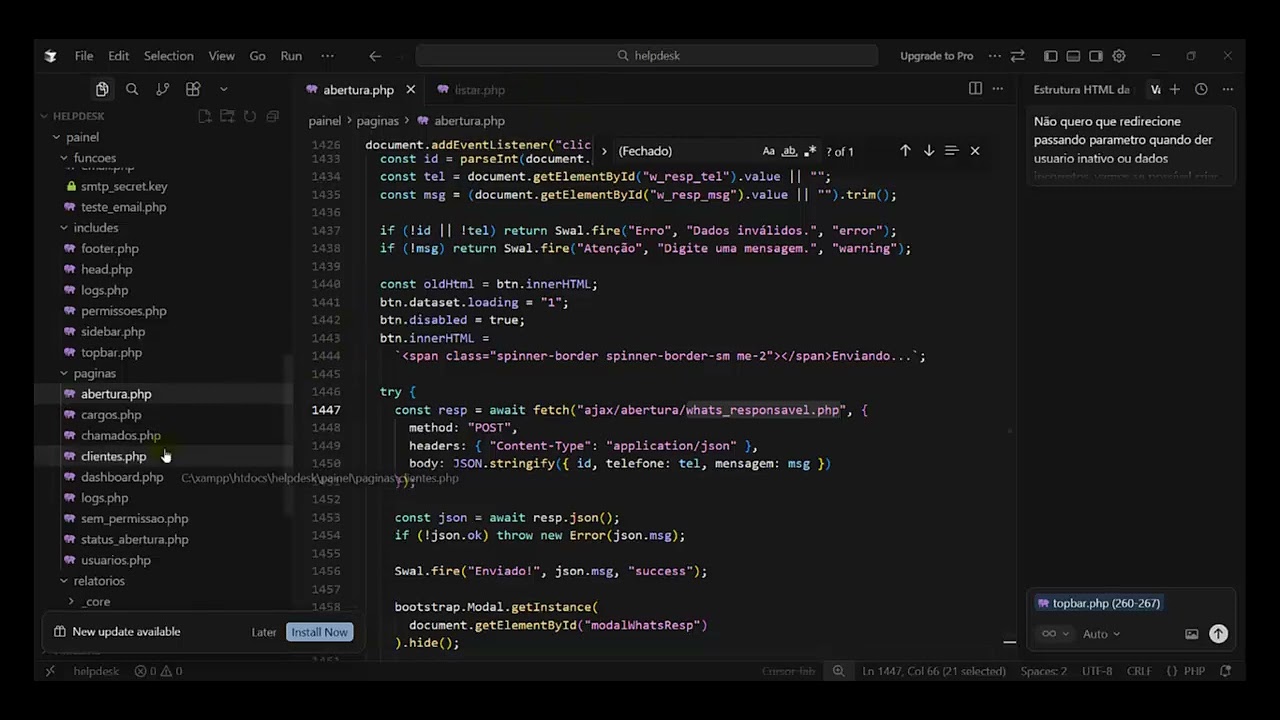Open the agent mode infinity dropdown
The width and height of the screenshot is (1280, 720).
(1055, 634)
